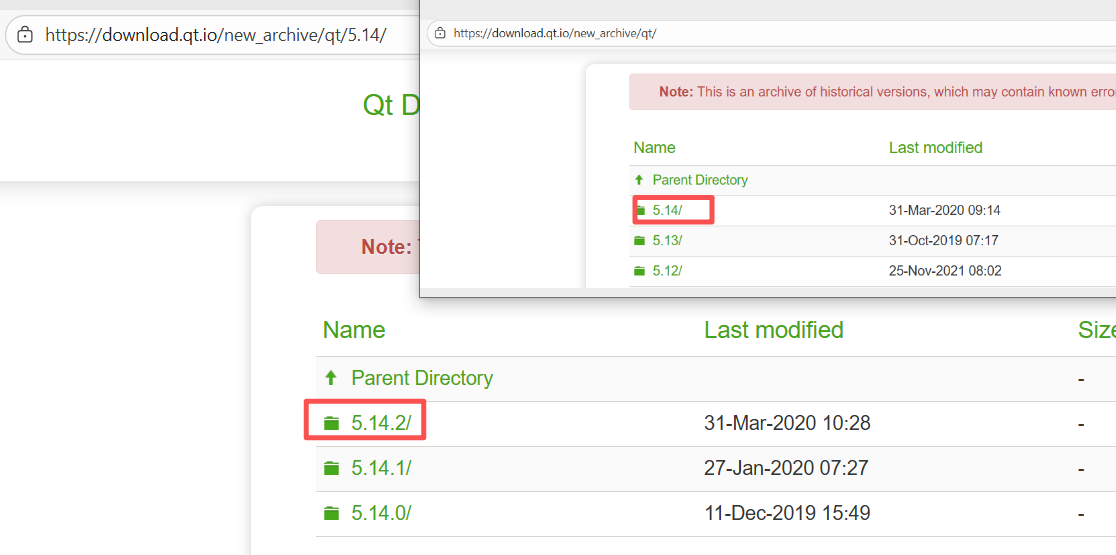Viewport: 1116px width, 555px height.
Task: Sort by Last modified in front window
Action: click(x=935, y=147)
